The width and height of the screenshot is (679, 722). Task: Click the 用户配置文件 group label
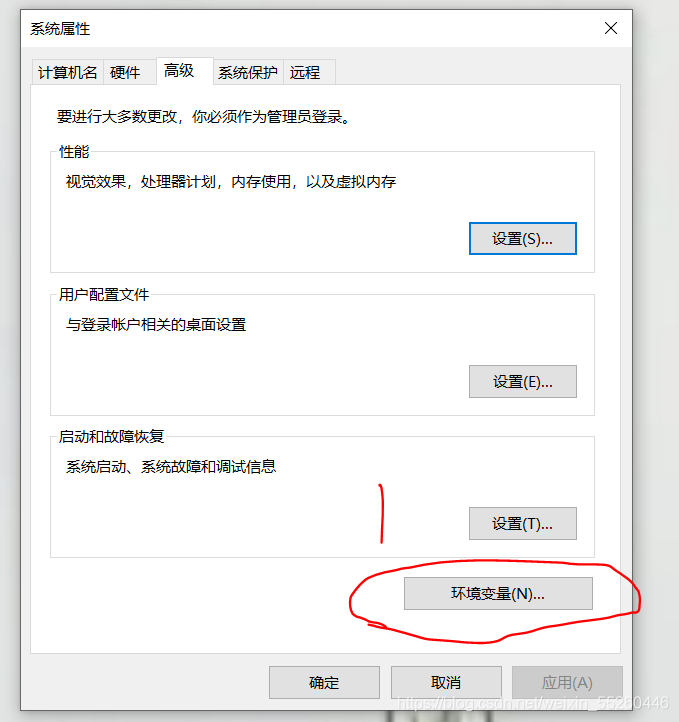point(104,294)
